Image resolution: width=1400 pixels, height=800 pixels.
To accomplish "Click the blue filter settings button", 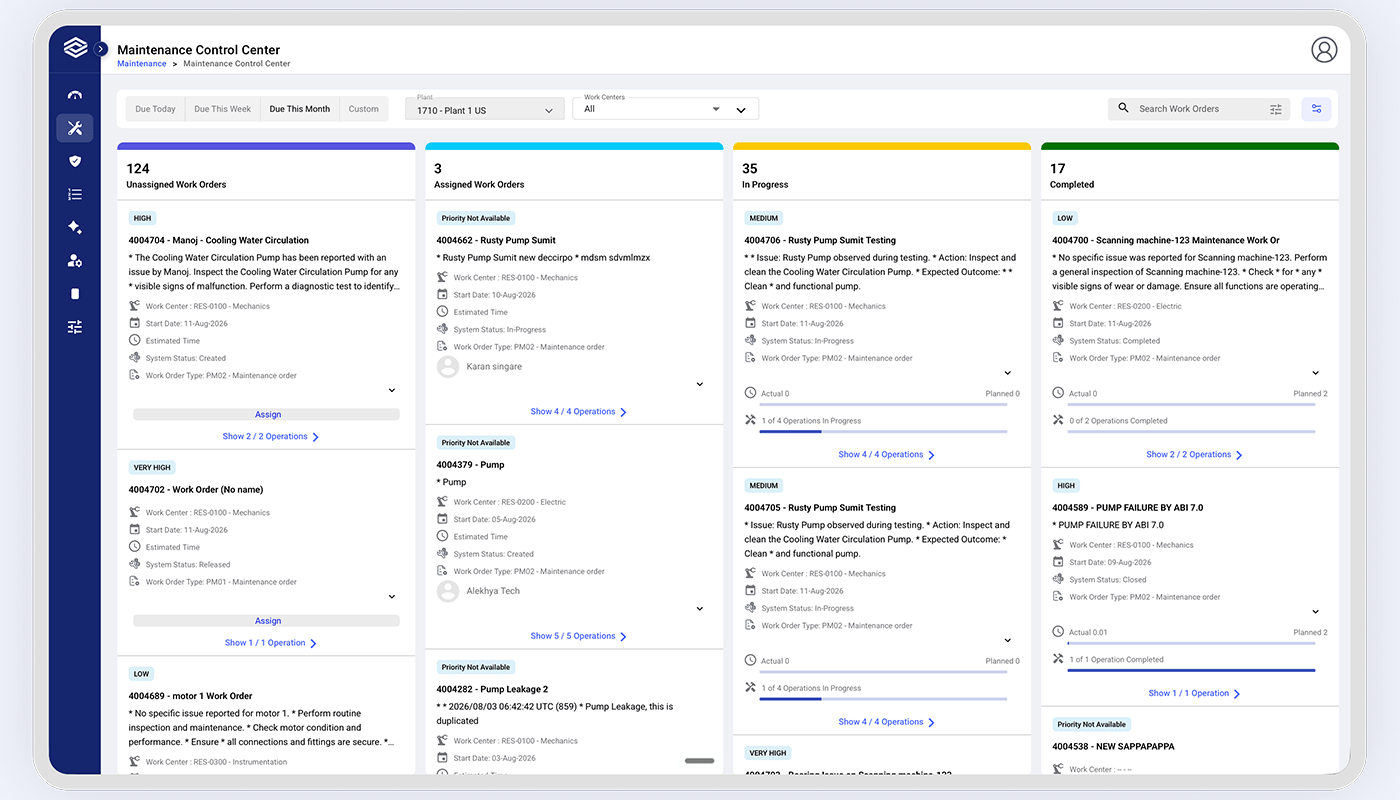I will tap(1316, 109).
